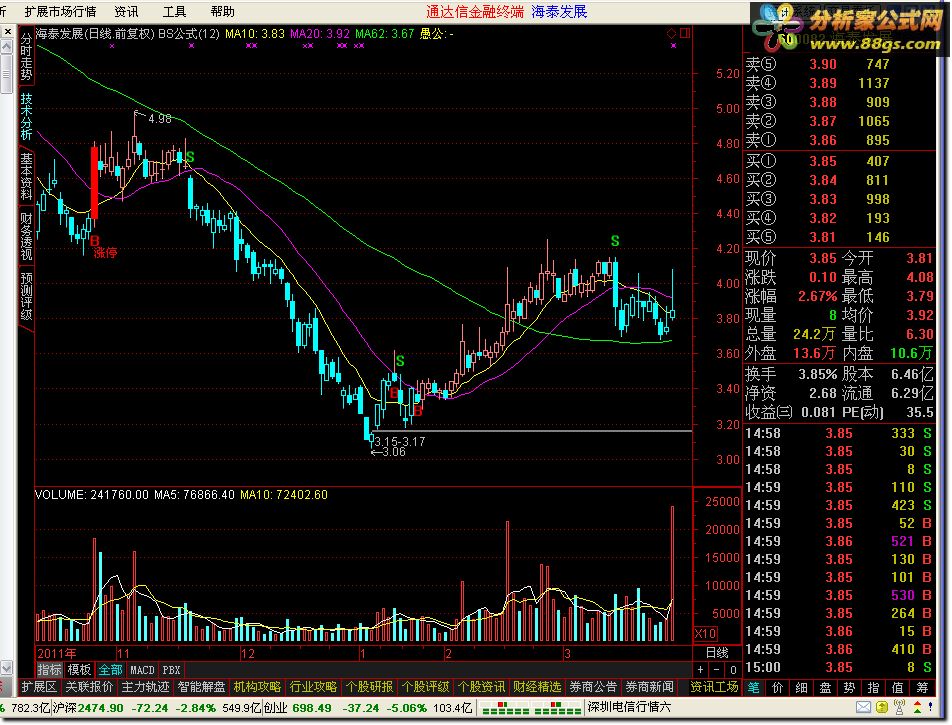Click the market breadth red-green indicator
The width and height of the screenshot is (952, 725).
(530, 708)
